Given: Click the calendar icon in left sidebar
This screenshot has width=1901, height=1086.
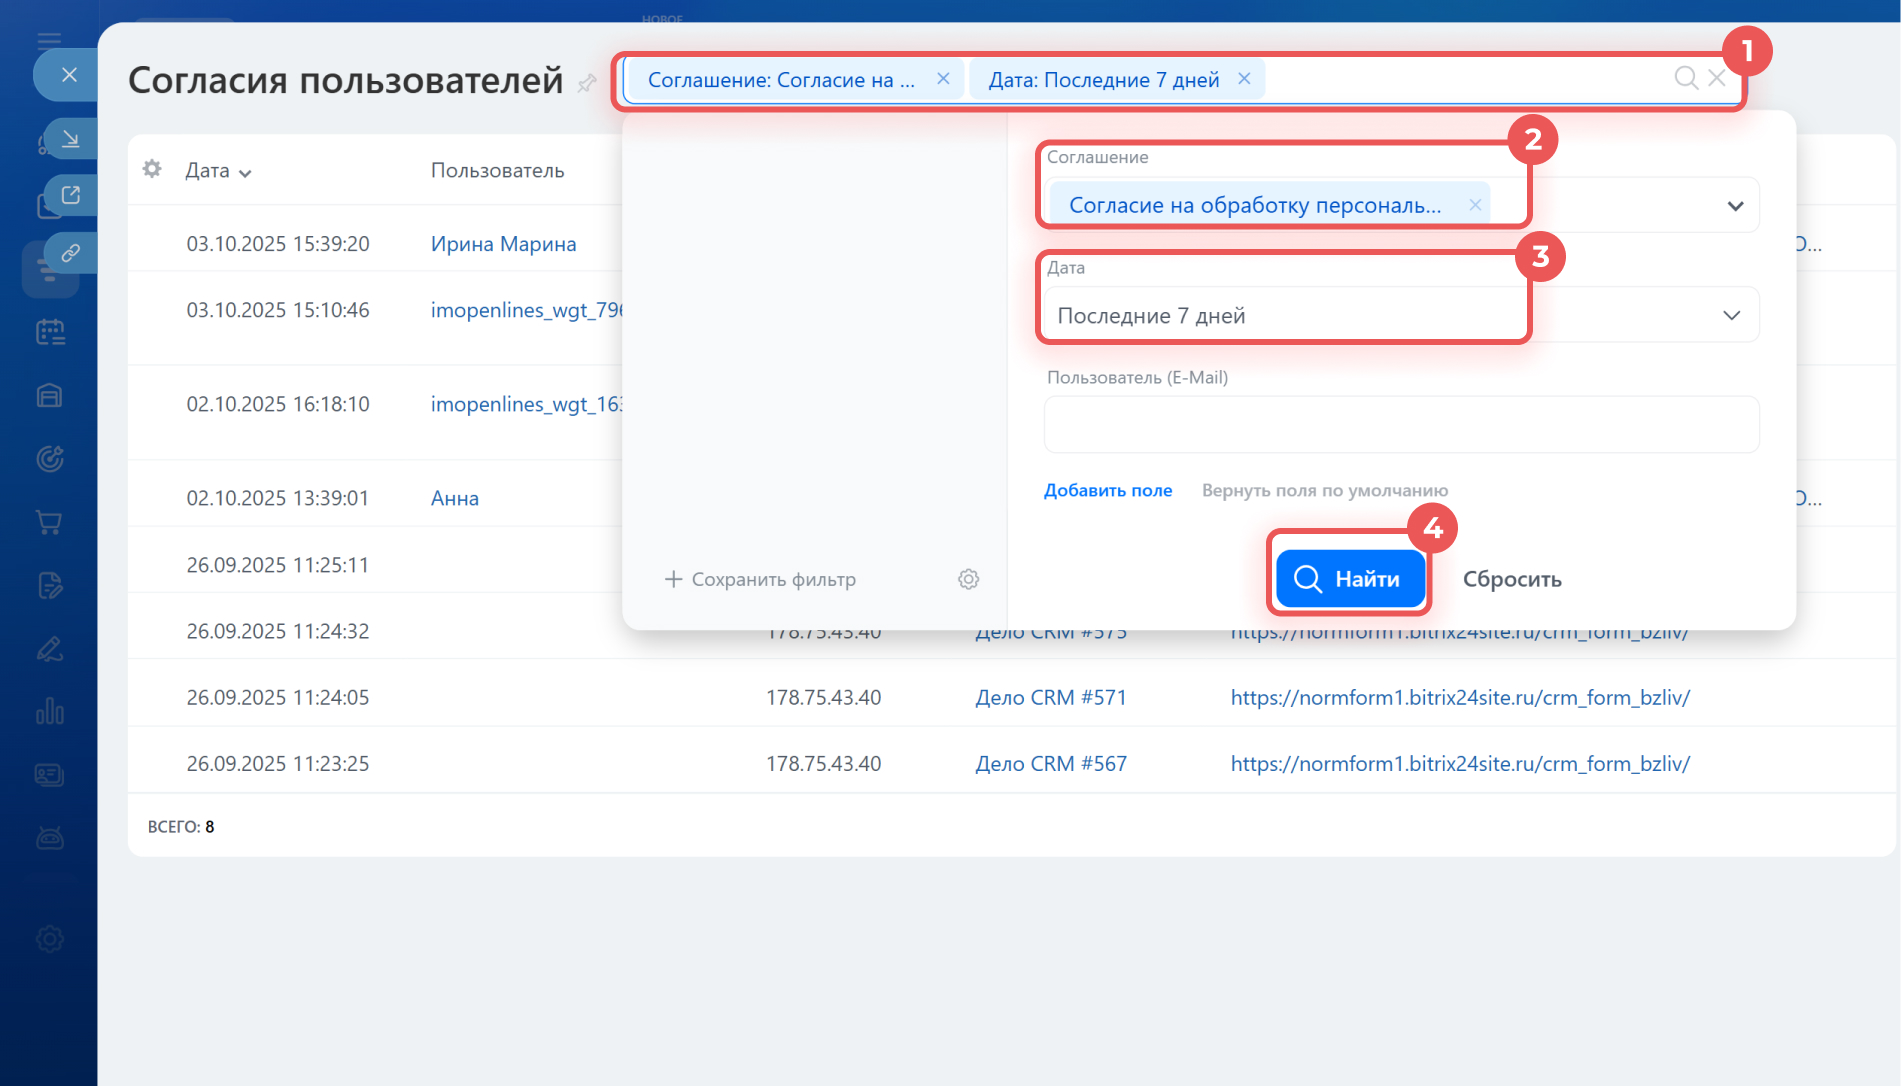Looking at the screenshot, I should 49,332.
